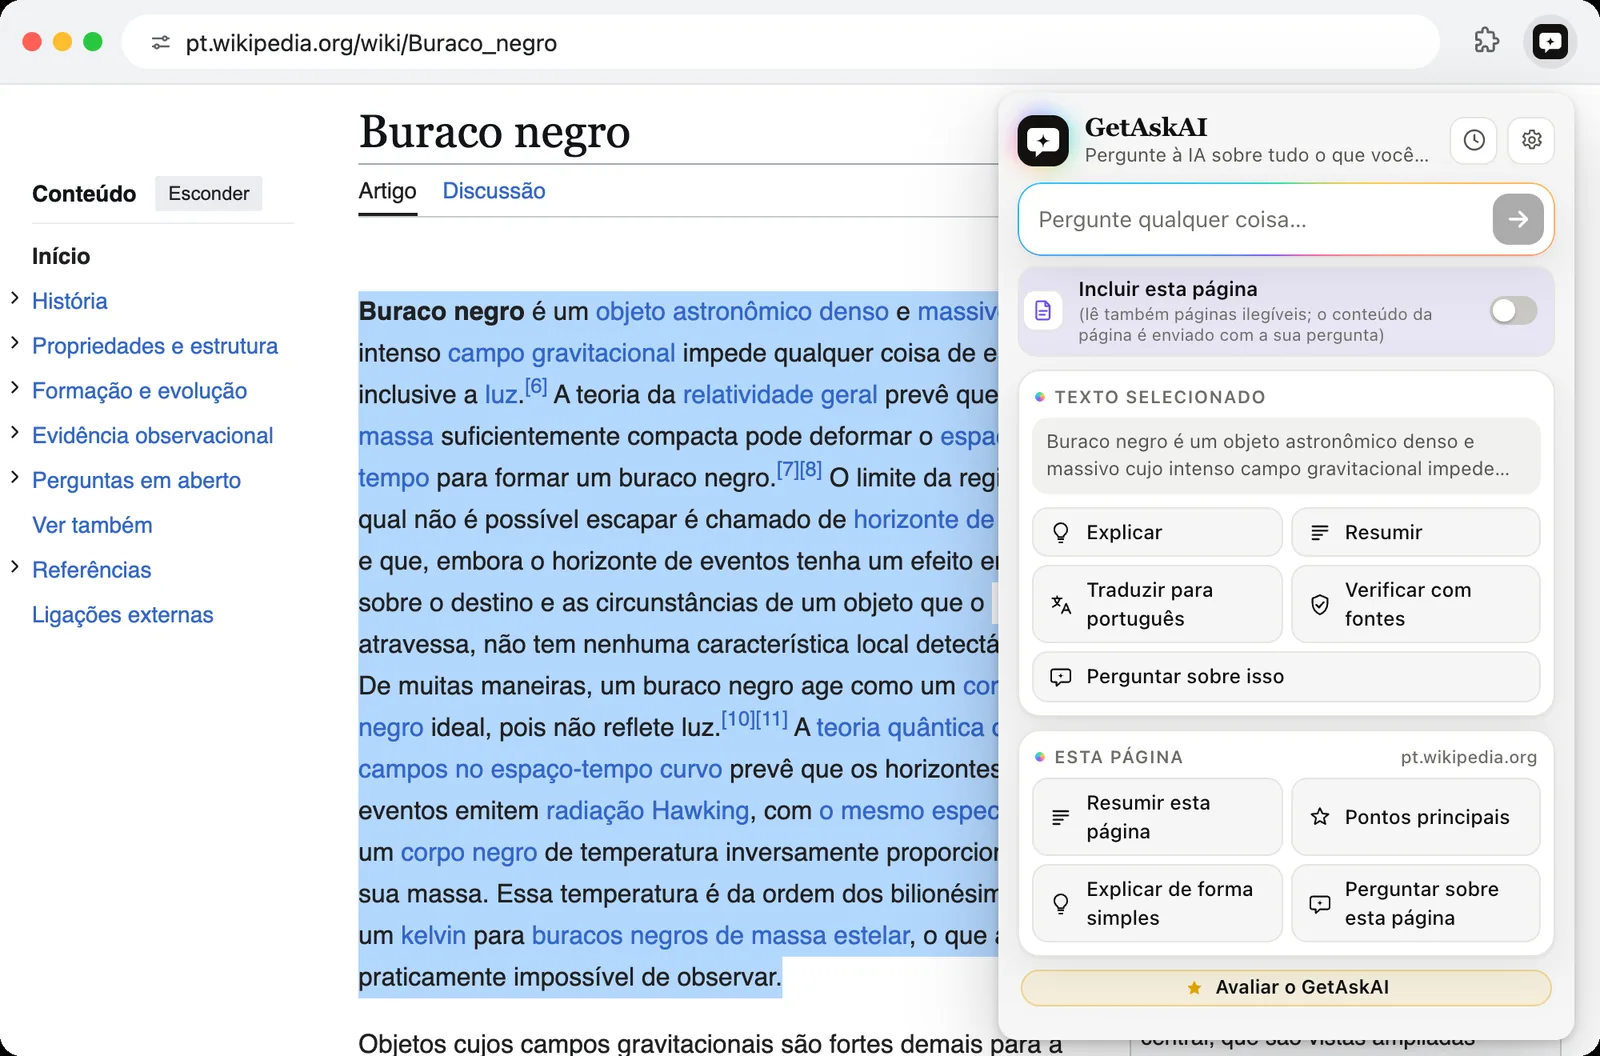
Task: Open the relatividade geral link
Action: point(780,395)
